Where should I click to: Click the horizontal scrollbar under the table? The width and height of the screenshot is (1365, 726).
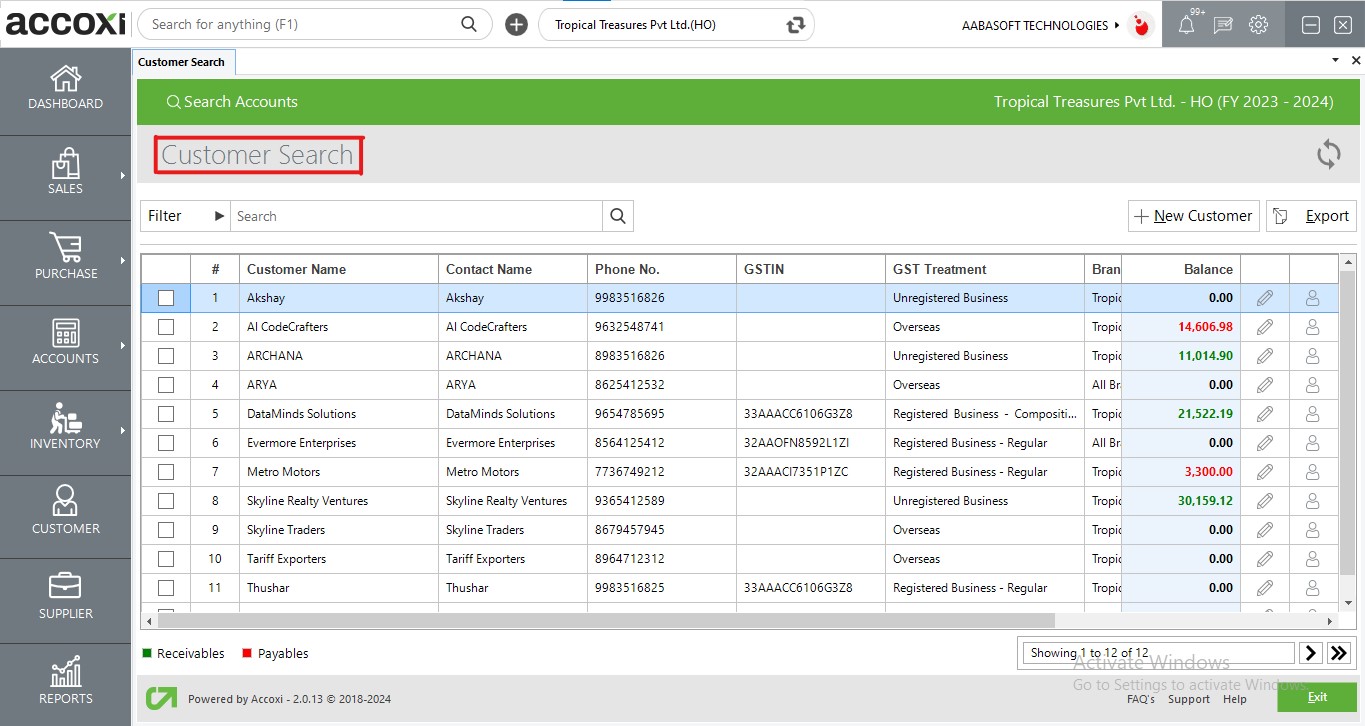point(600,621)
